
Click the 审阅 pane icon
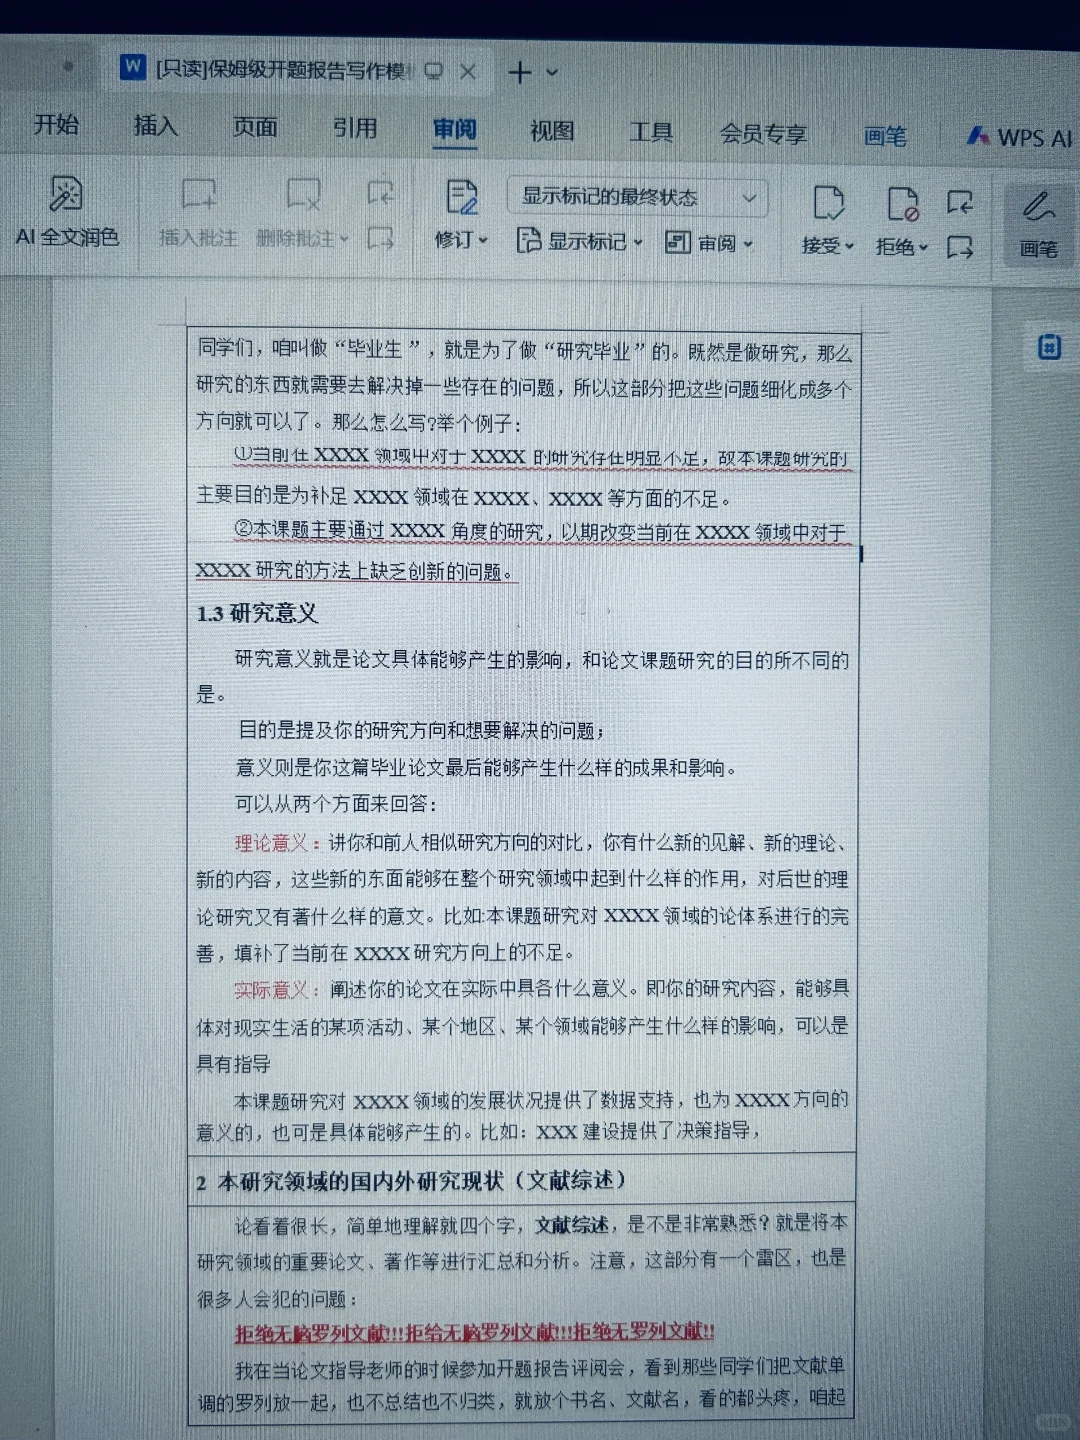tap(678, 241)
